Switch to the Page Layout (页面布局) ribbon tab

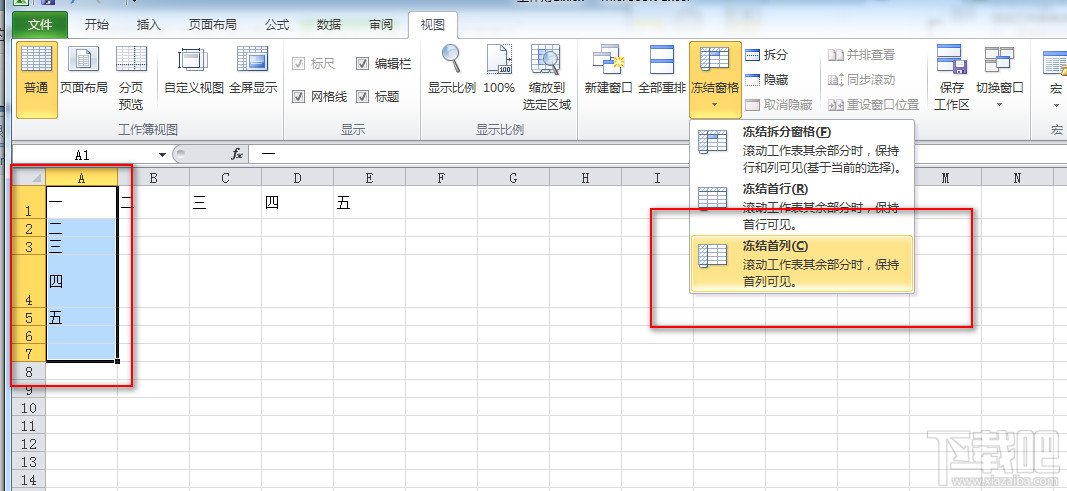[212, 25]
